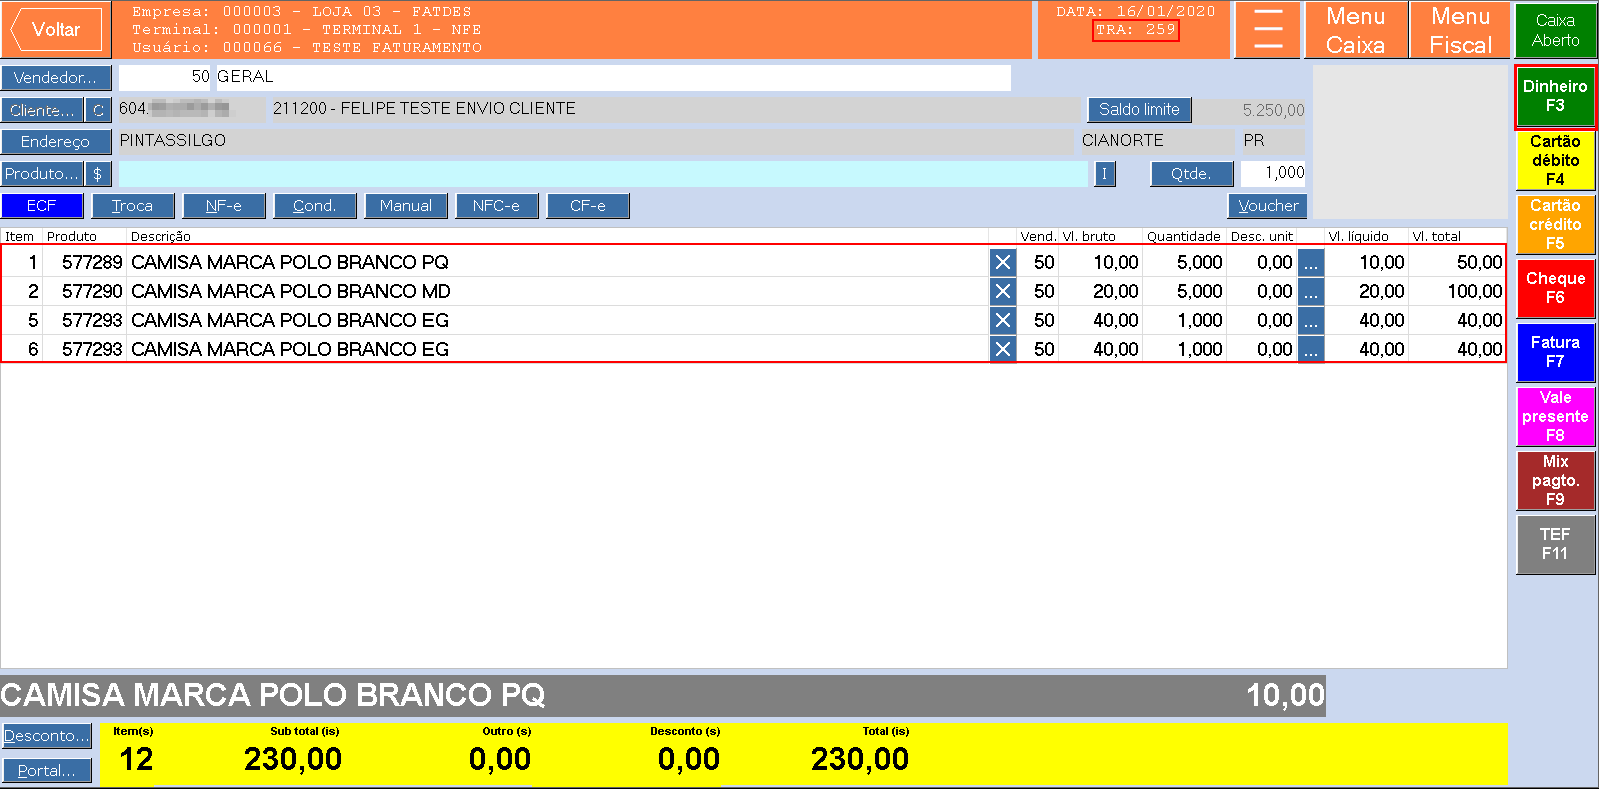The width and height of the screenshot is (1599, 789).
Task: Select the Manual mode
Action: click(406, 206)
